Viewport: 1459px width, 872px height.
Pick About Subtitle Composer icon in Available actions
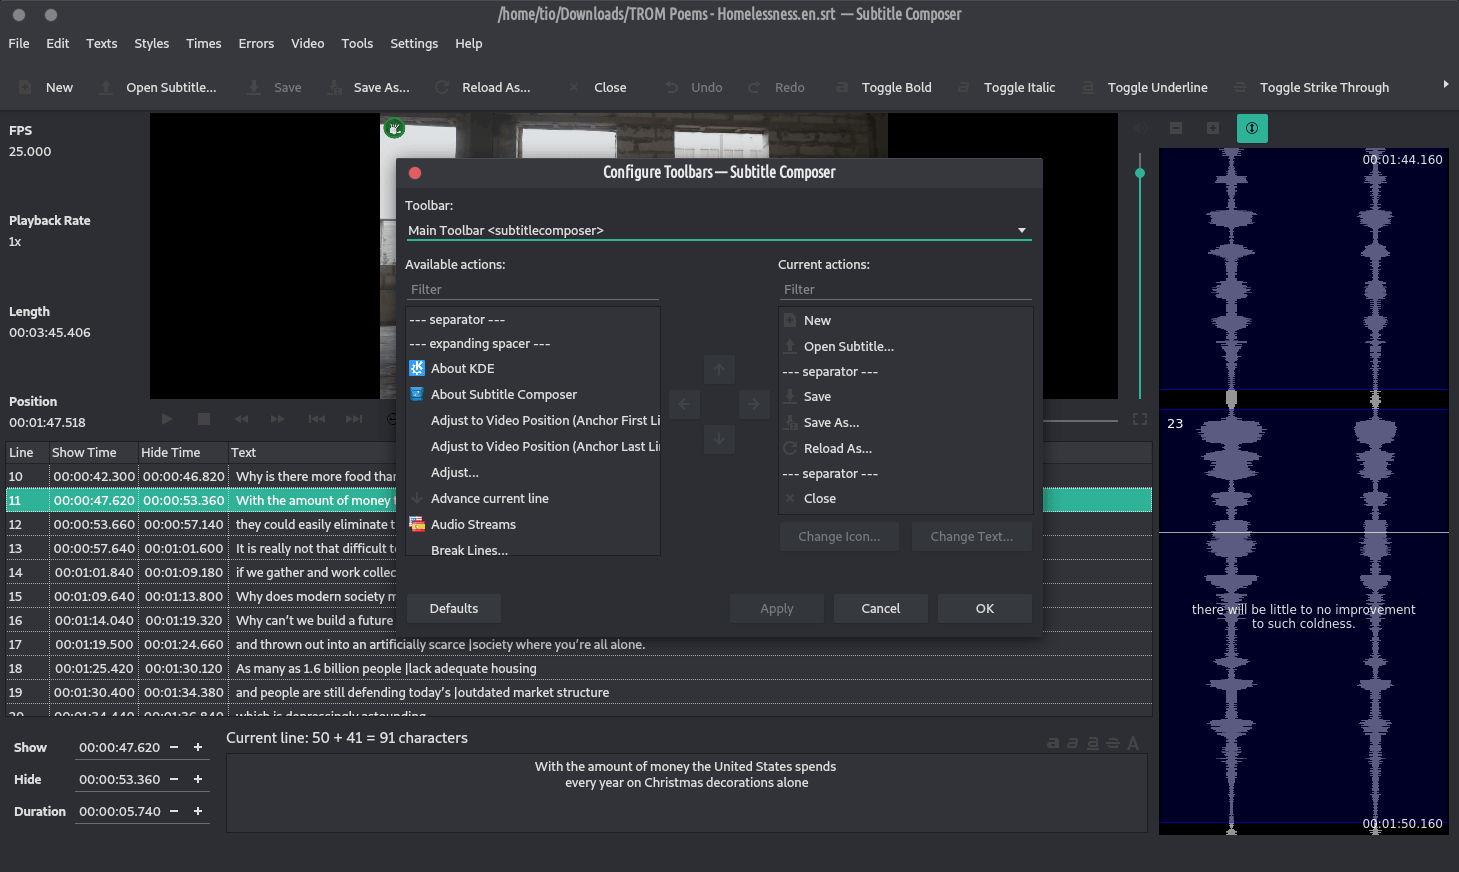coord(417,394)
